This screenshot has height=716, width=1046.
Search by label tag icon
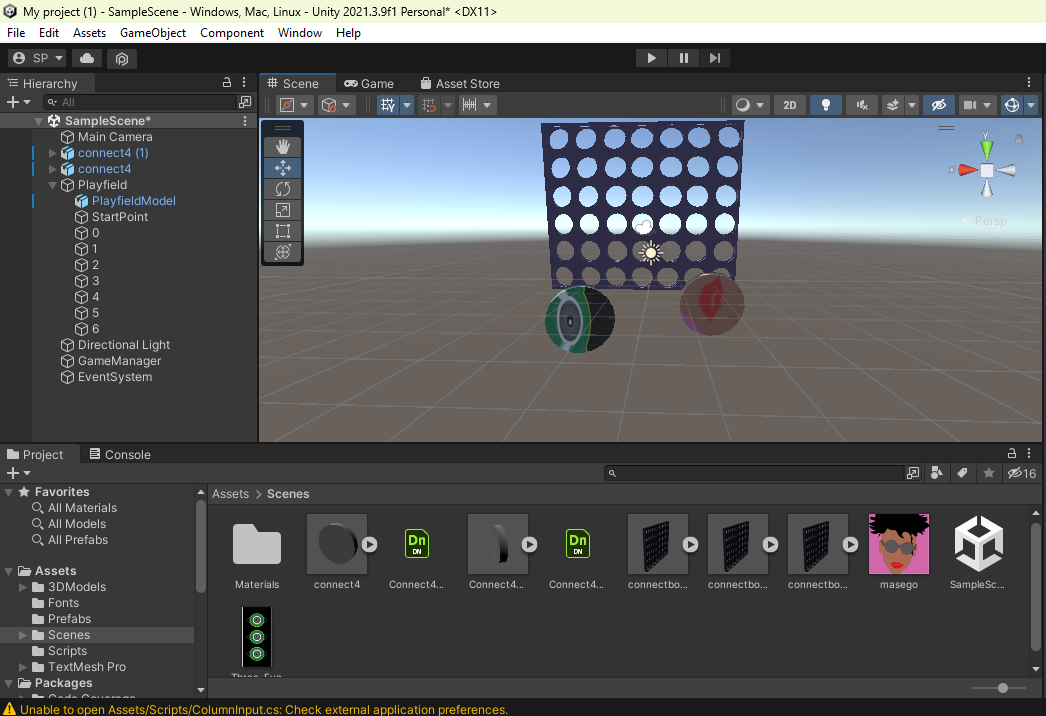[962, 473]
